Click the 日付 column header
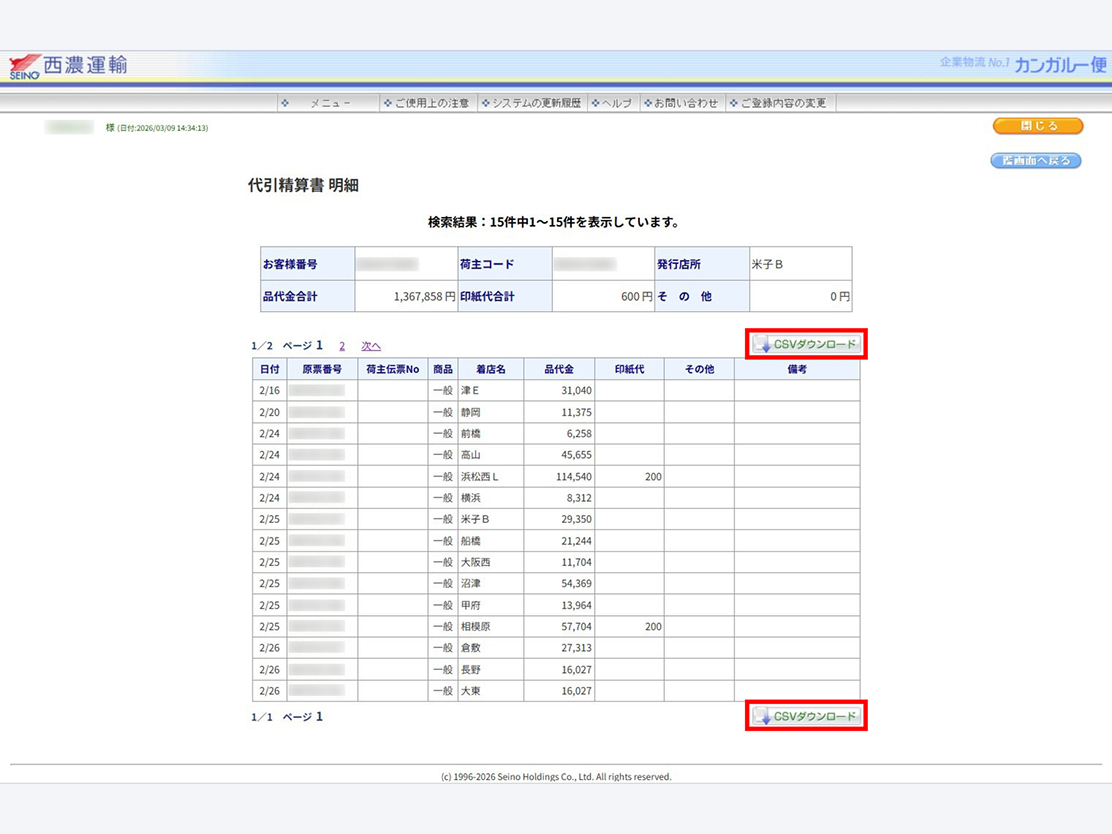Image resolution: width=1112 pixels, height=834 pixels. pyautogui.click(x=269, y=369)
